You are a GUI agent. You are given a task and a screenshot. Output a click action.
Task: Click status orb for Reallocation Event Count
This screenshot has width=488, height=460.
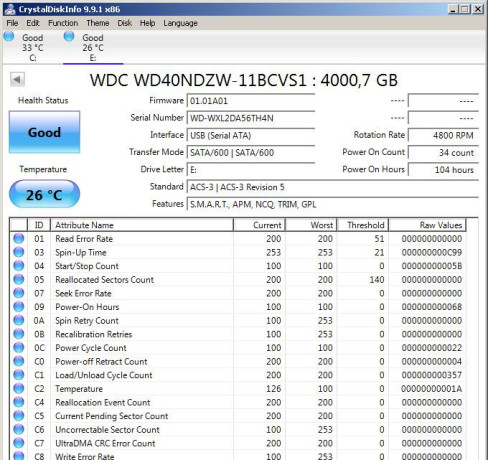tap(19, 402)
